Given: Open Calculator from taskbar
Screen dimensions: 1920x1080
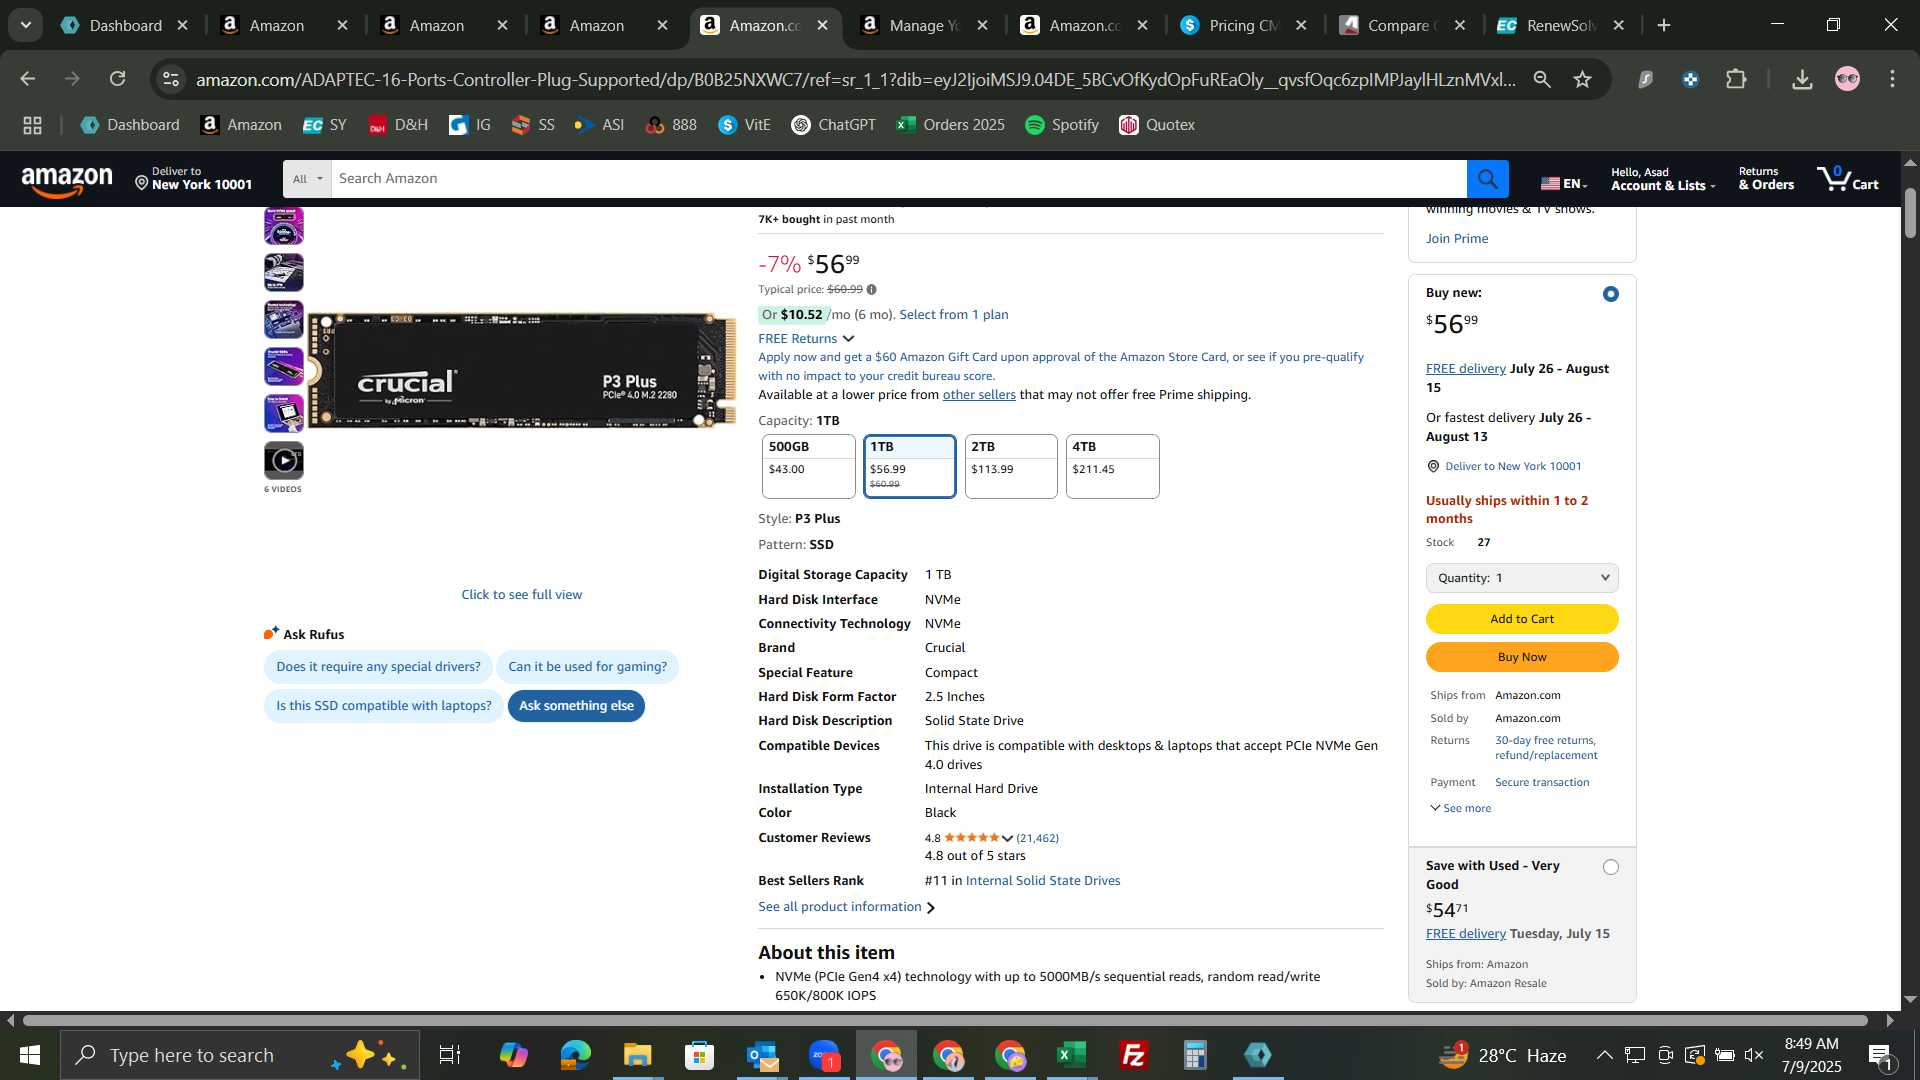Looking at the screenshot, I should [1196, 1055].
